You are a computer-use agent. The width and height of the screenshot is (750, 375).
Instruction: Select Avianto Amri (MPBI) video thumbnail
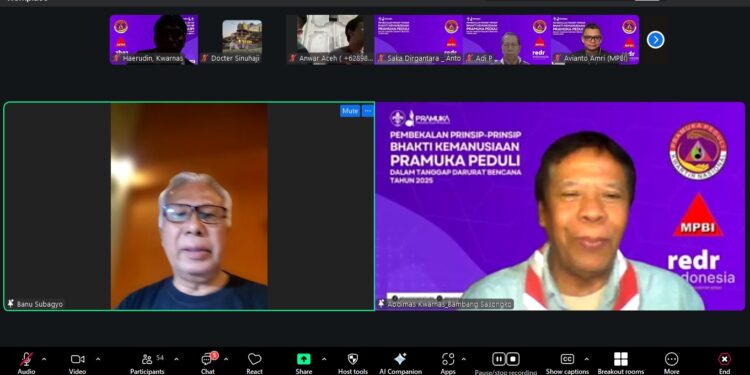click(x=595, y=39)
